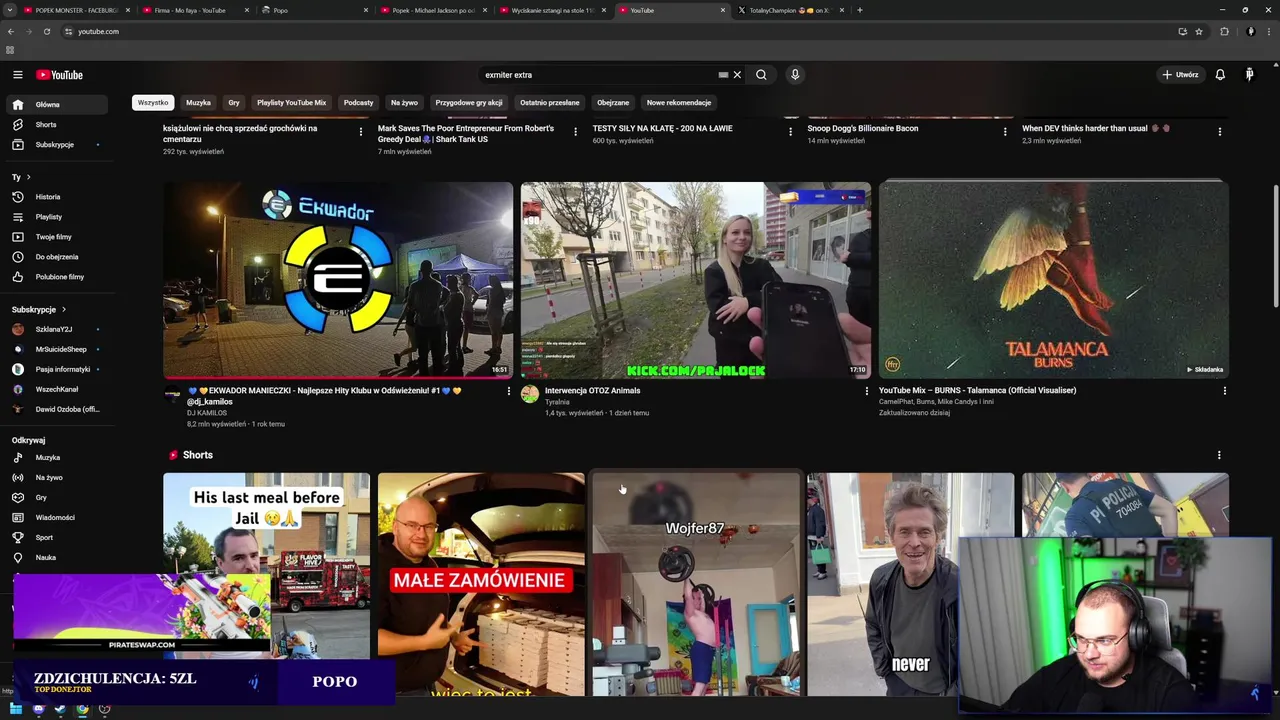1280x720 pixels.
Task: Open SzklanaY2J channel subscription
Action: pos(58,329)
